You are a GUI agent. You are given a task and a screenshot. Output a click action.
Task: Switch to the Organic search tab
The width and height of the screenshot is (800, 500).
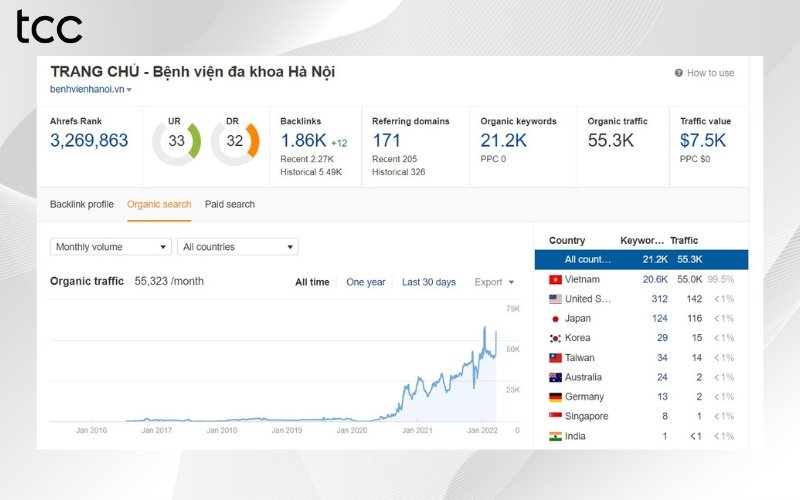(x=159, y=205)
